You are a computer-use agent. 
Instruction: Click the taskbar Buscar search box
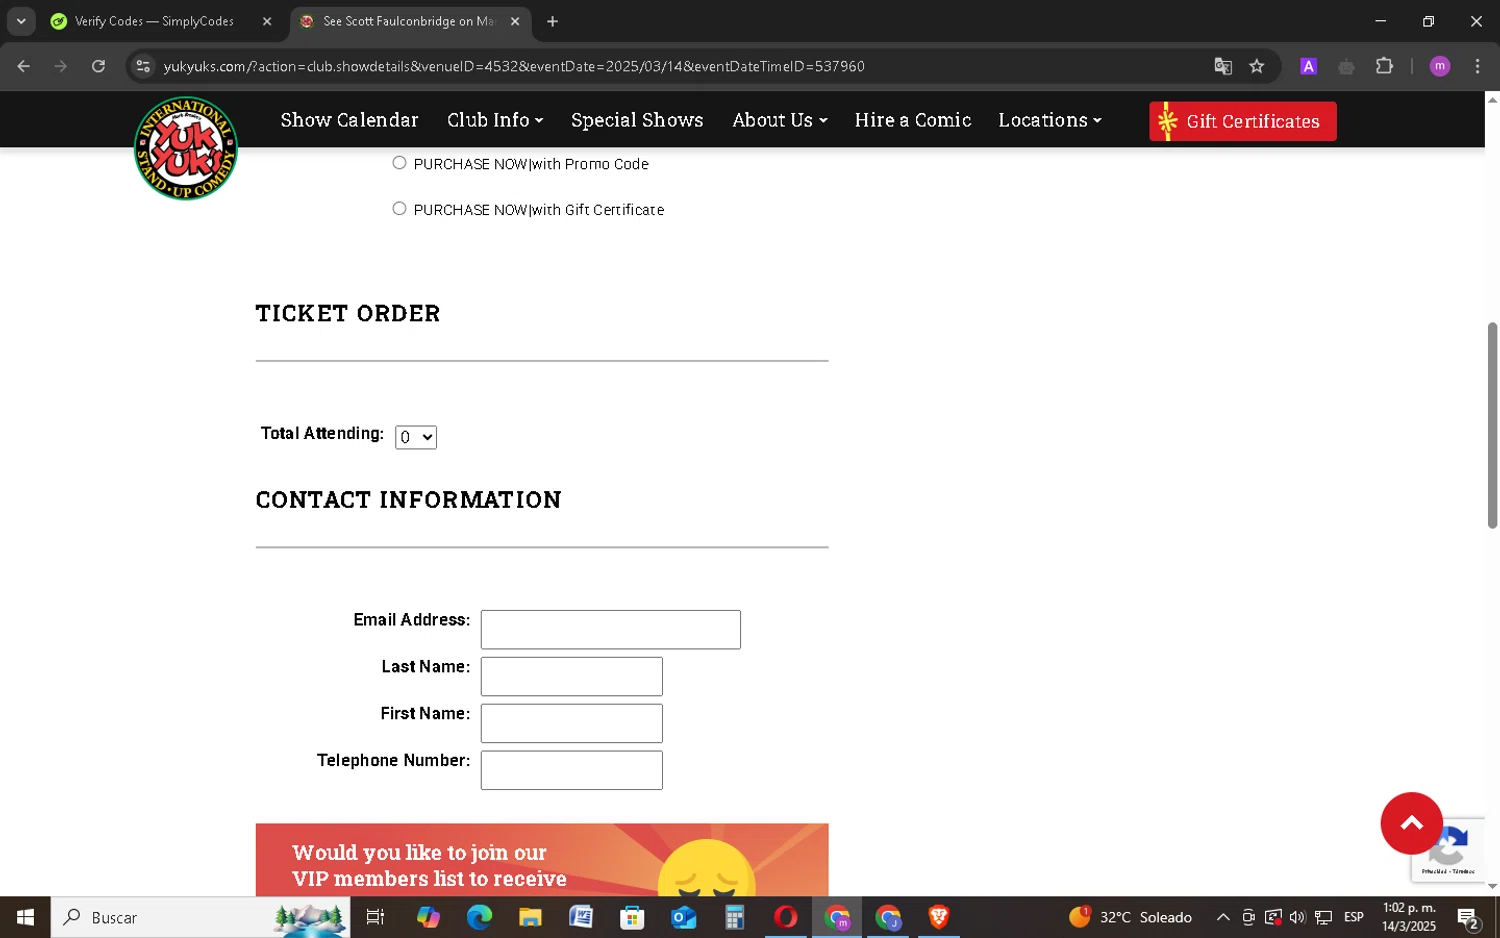[x=200, y=917]
